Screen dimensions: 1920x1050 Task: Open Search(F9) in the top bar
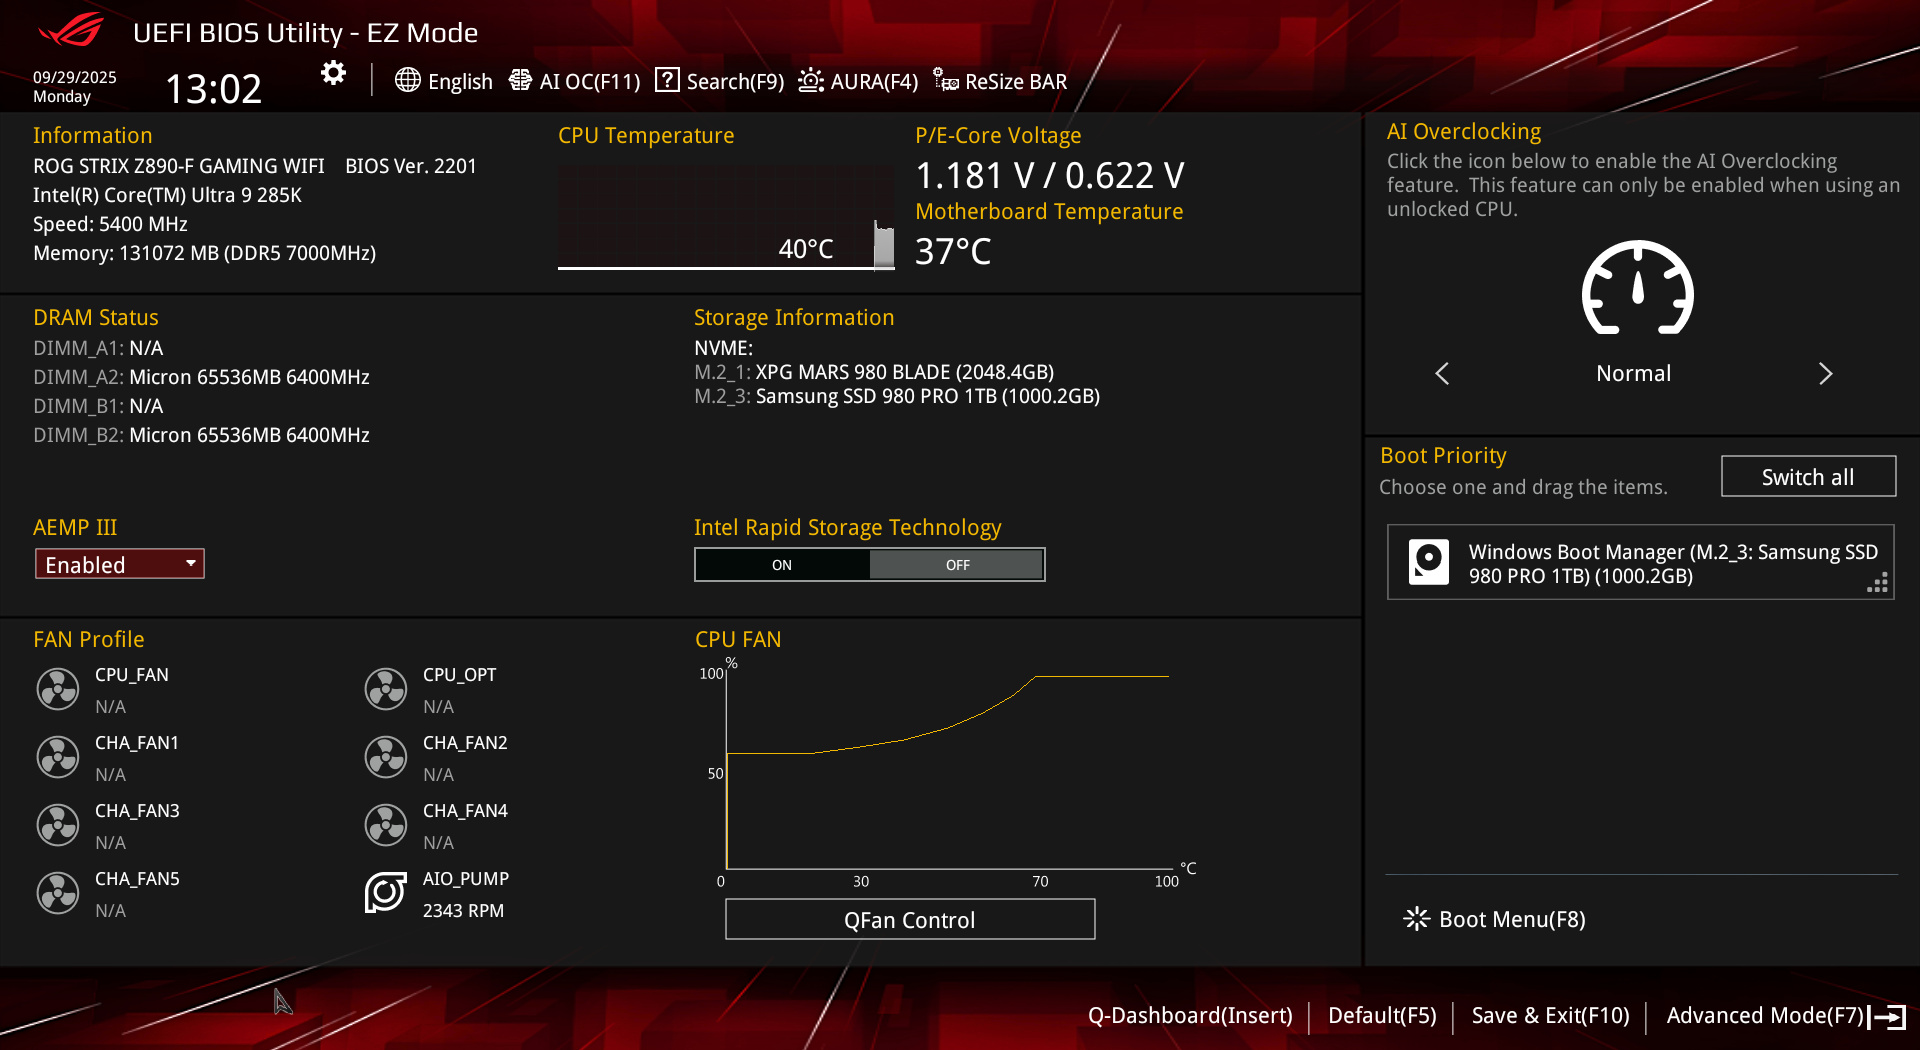[720, 81]
